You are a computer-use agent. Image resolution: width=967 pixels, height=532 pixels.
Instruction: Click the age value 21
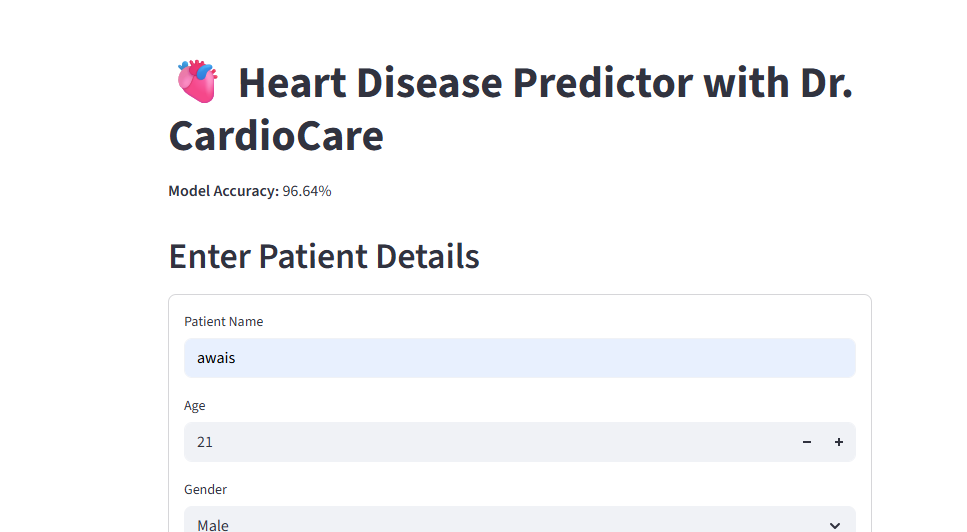pos(205,442)
